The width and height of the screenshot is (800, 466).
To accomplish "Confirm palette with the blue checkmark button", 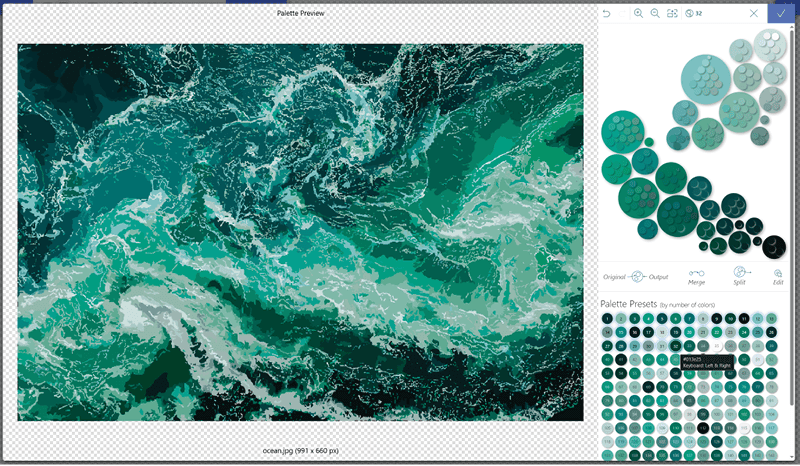I will [781, 13].
